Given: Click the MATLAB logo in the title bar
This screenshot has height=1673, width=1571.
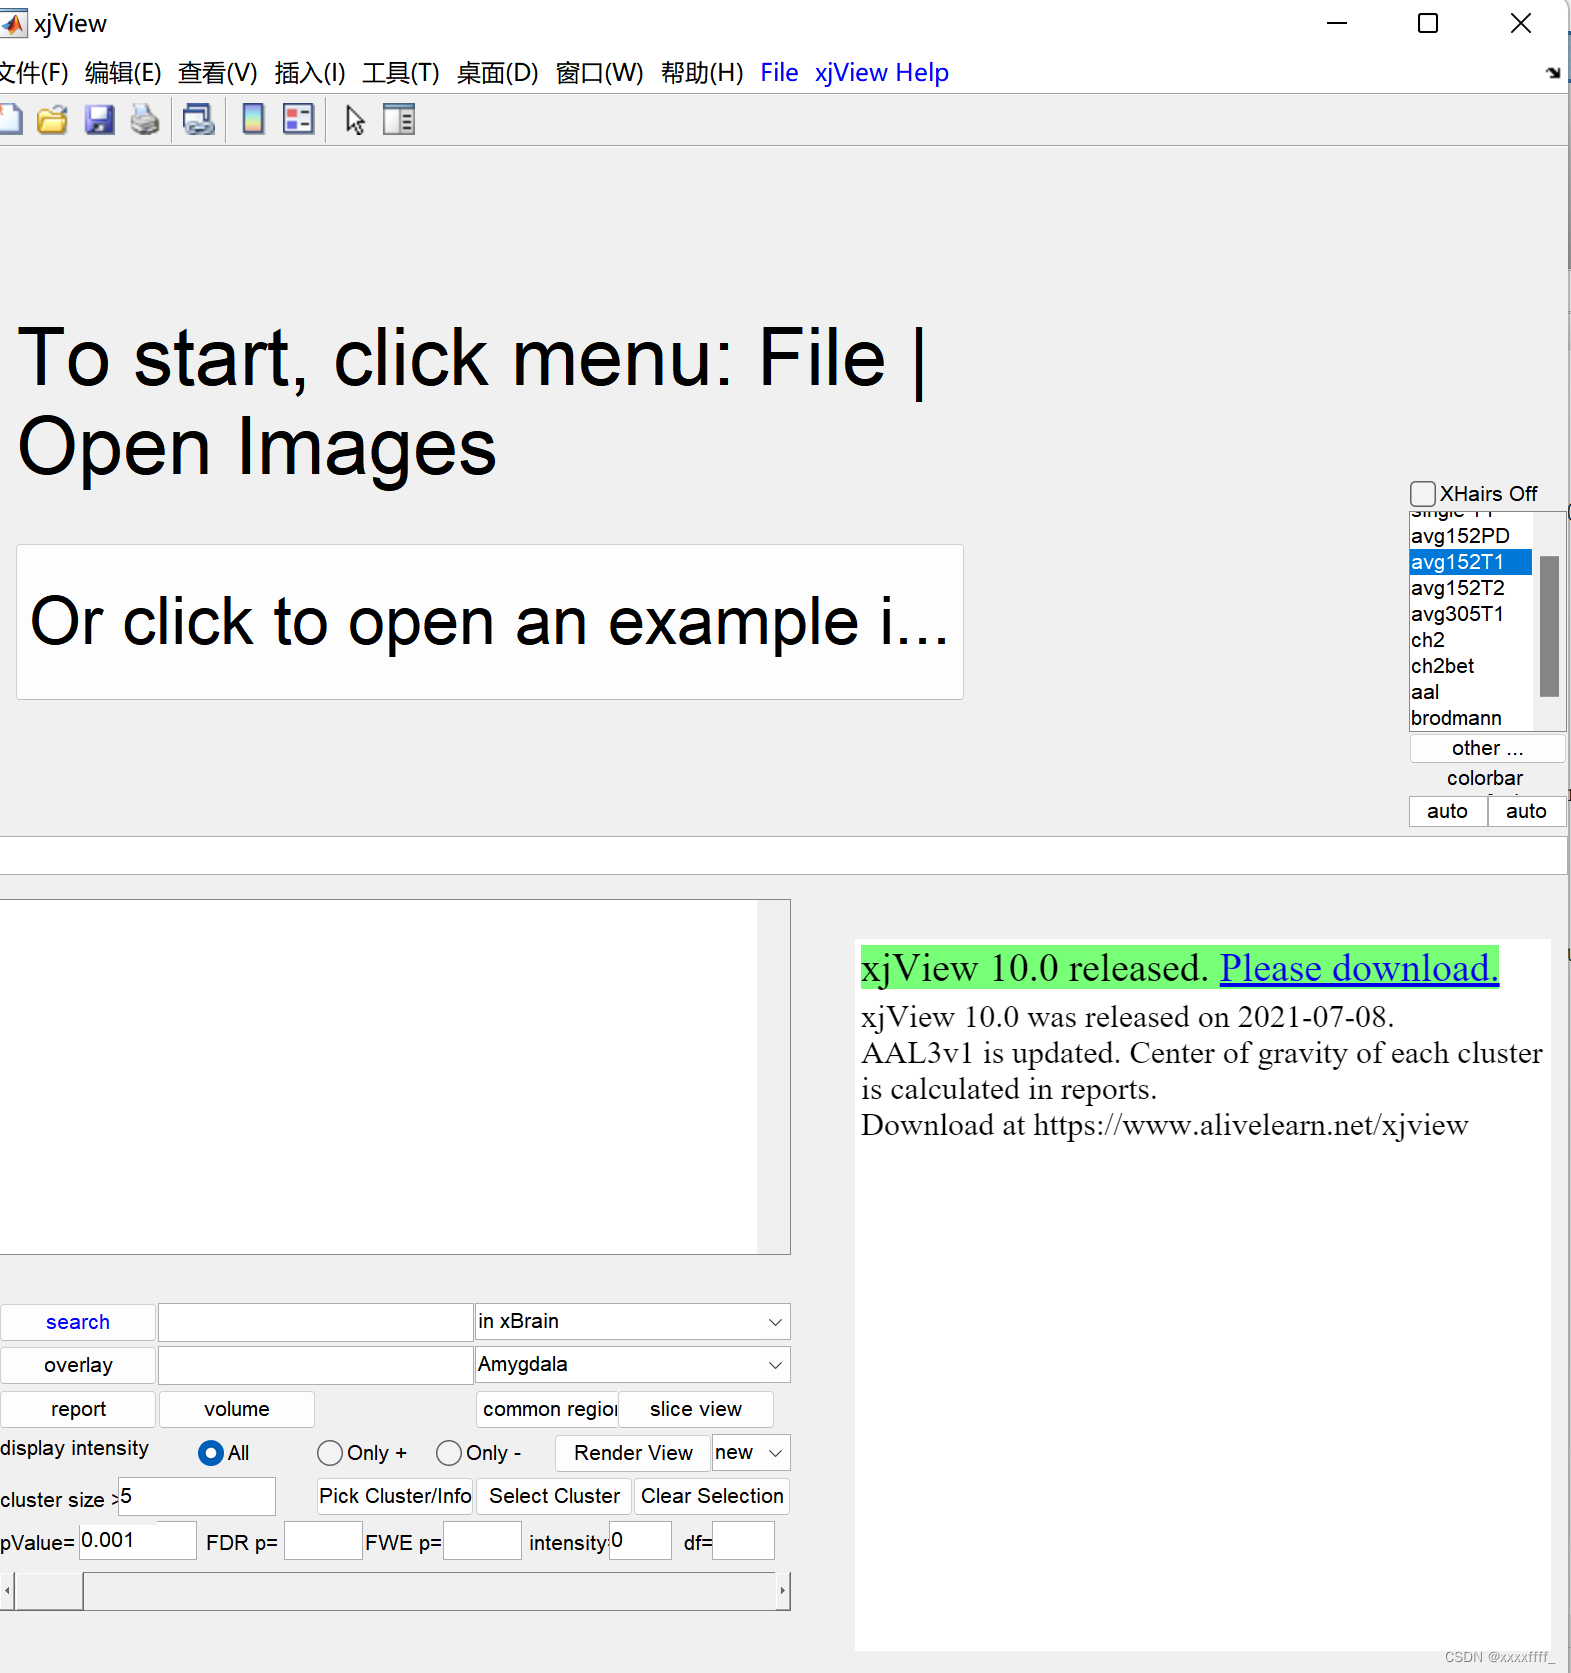Looking at the screenshot, I should point(13,23).
